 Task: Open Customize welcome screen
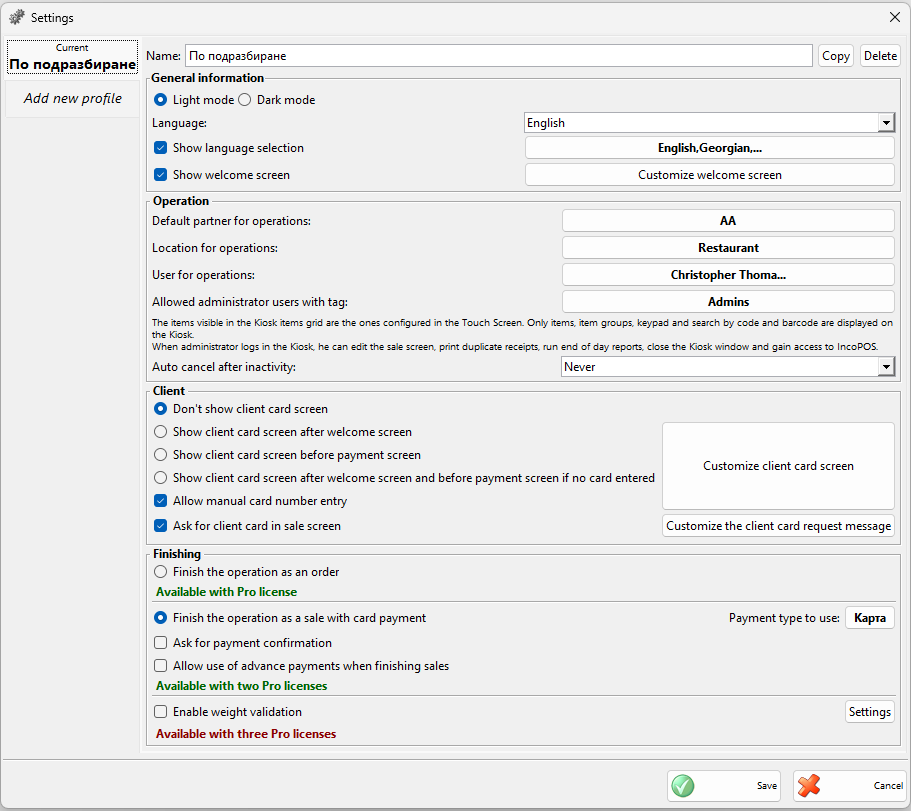(709, 175)
